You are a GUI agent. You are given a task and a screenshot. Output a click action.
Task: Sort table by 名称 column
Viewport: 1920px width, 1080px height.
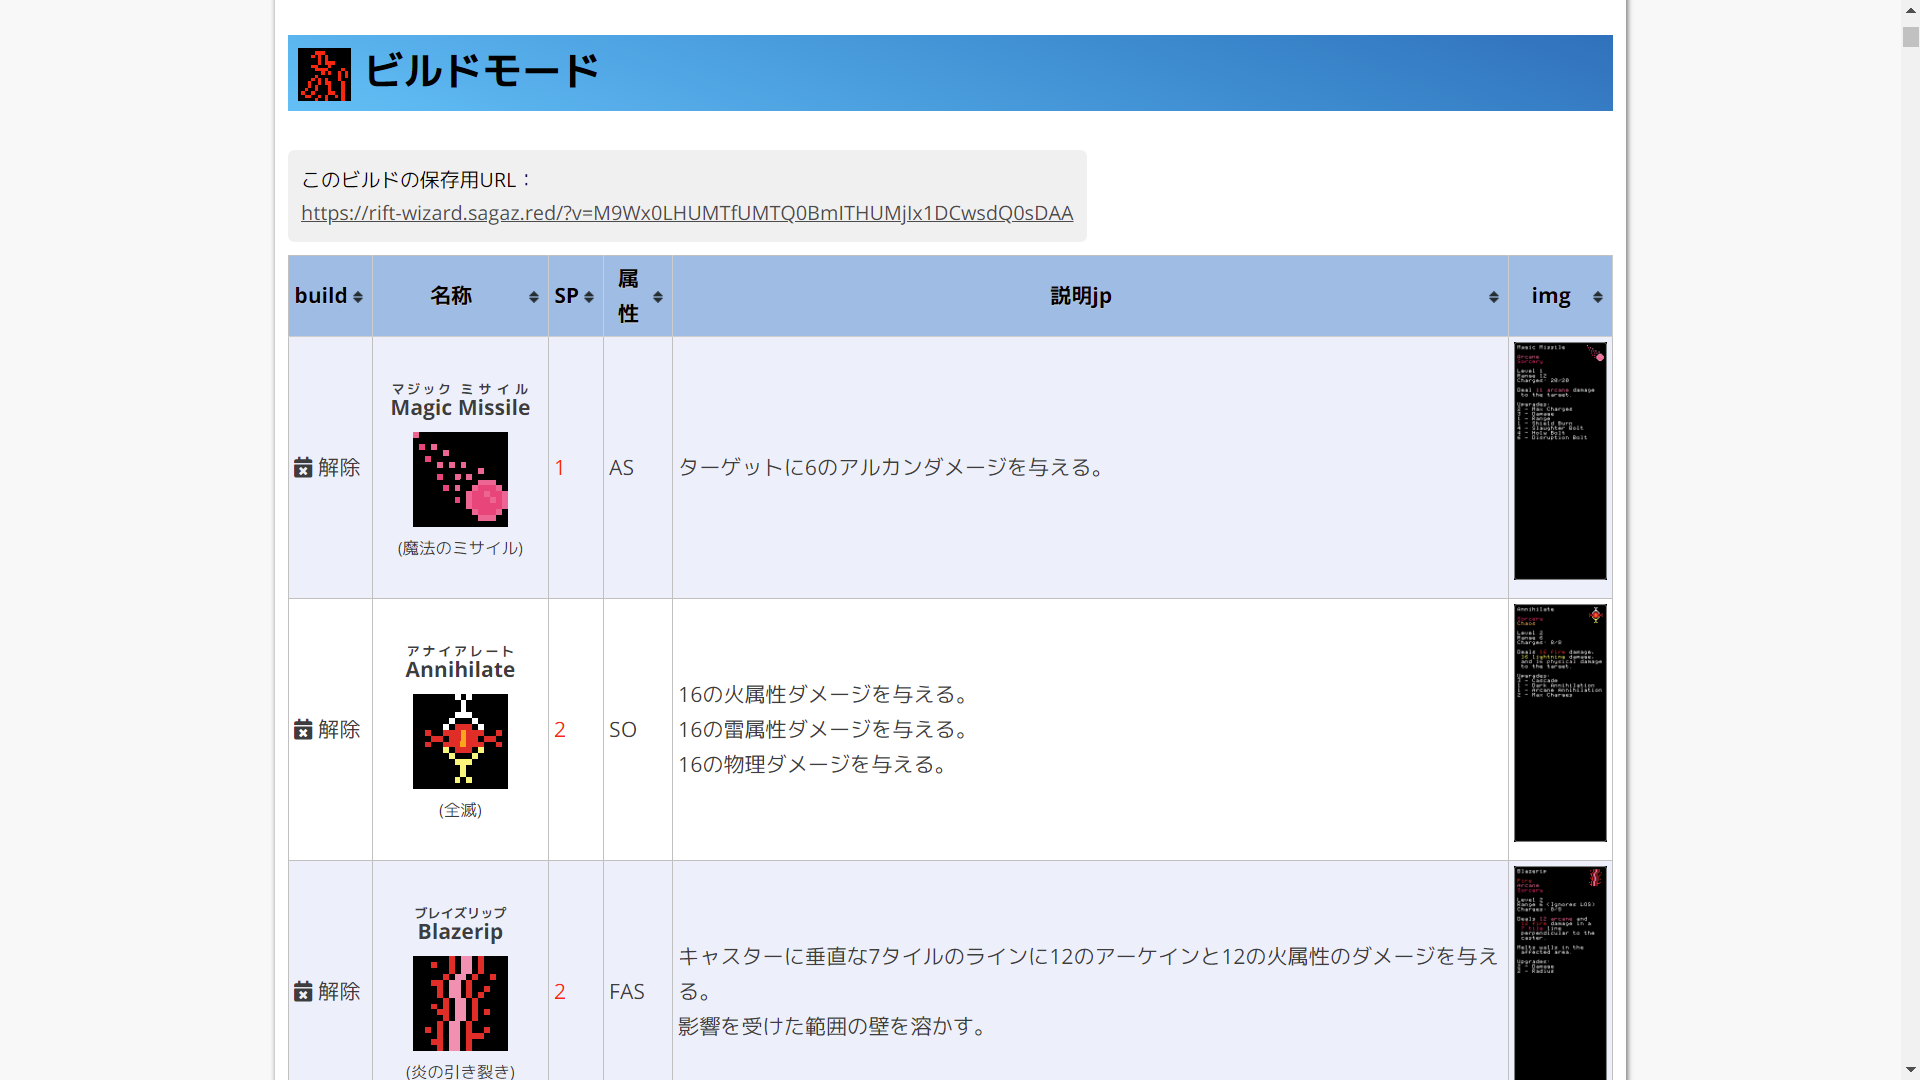(x=460, y=296)
